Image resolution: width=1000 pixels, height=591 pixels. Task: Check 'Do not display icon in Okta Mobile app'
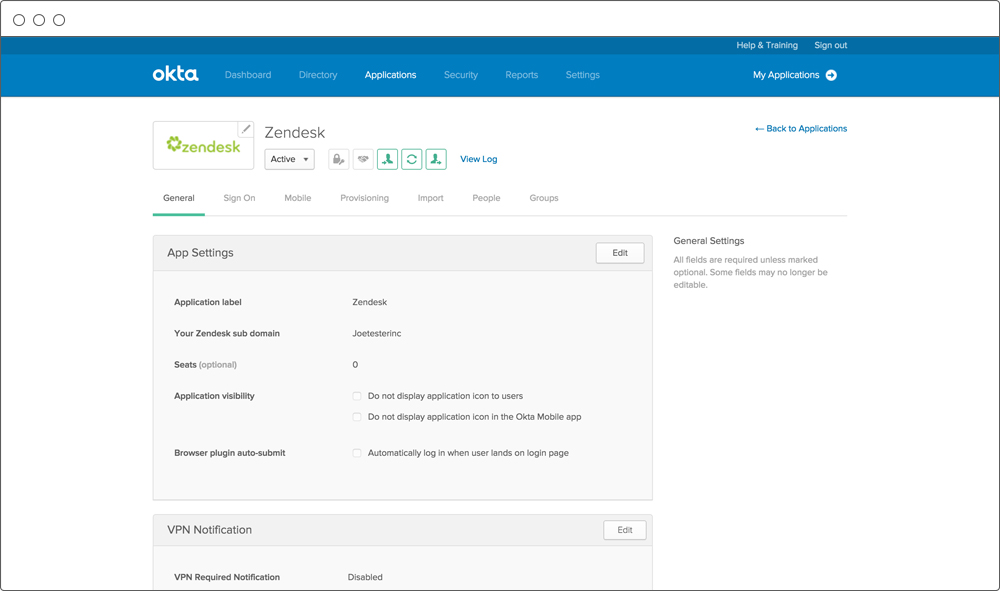tap(357, 417)
